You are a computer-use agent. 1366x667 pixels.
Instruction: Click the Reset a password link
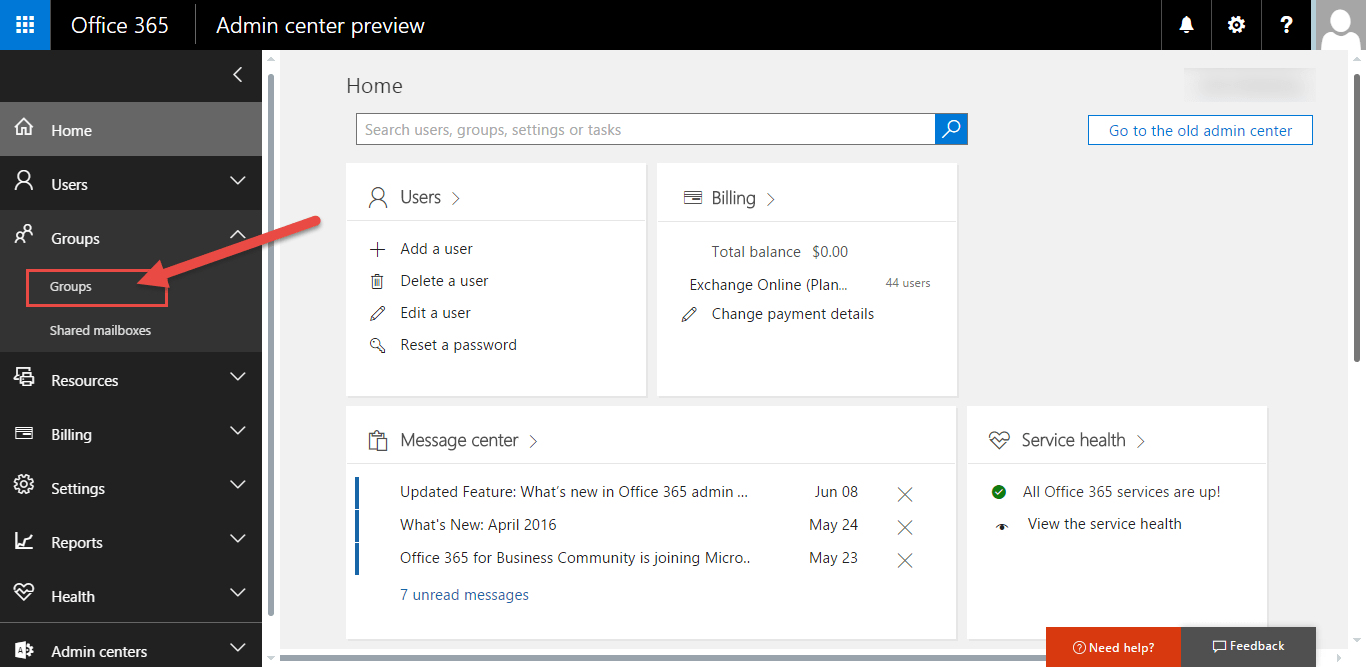[x=458, y=345]
